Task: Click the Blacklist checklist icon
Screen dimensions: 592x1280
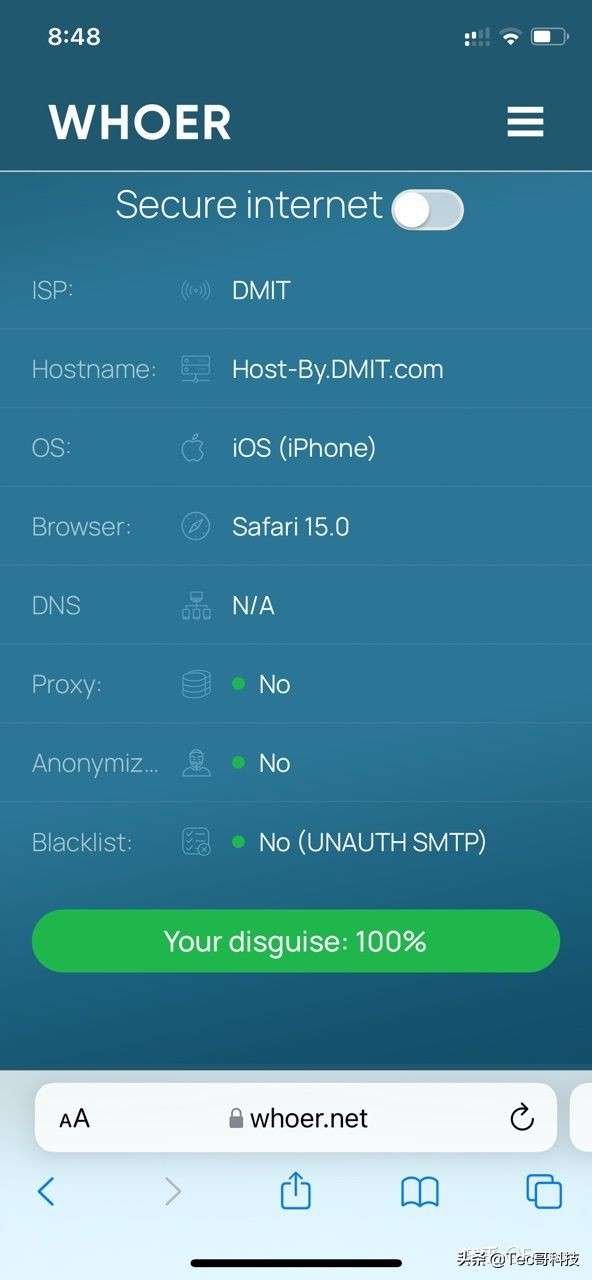Action: 196,842
